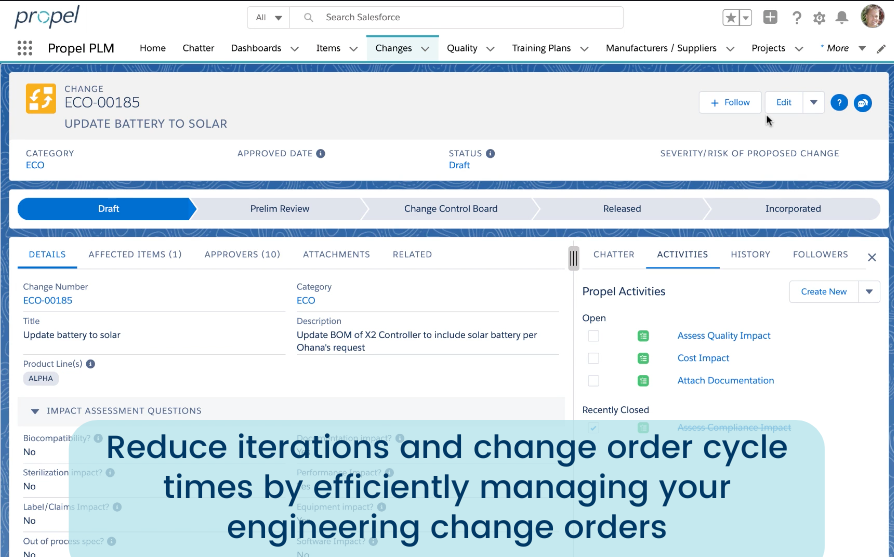The width and height of the screenshot is (894, 557).
Task: Expand the Training Plans menu chevron
Action: (x=584, y=49)
